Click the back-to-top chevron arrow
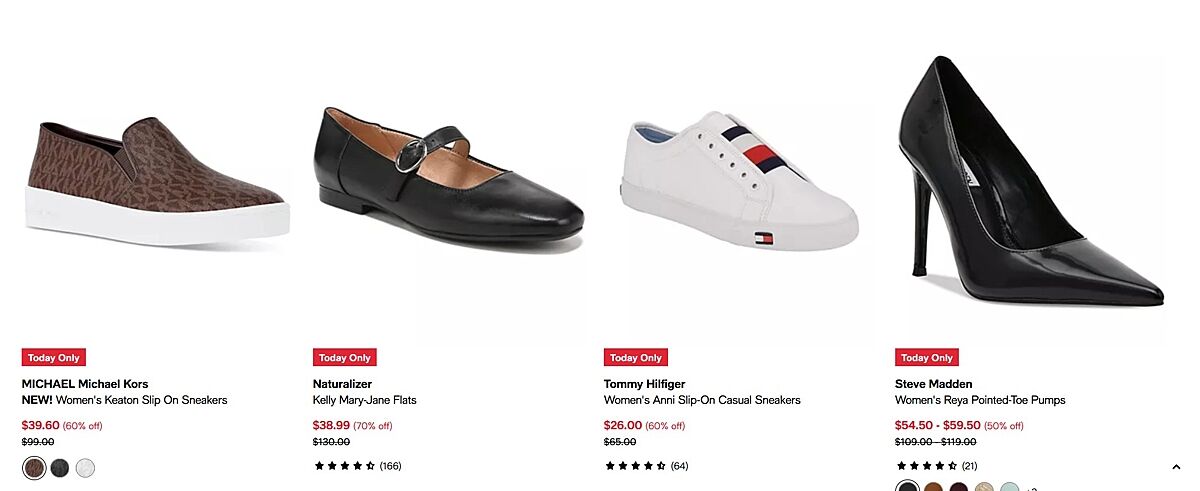Viewport: 1200px width, 491px height. coord(1176,467)
